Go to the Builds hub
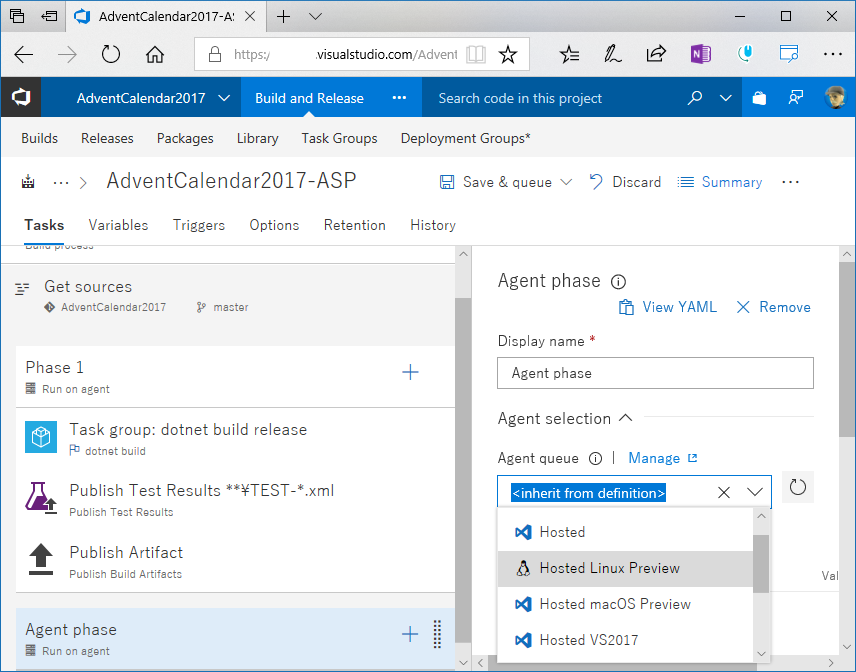Image resolution: width=856 pixels, height=672 pixels. tap(39, 138)
